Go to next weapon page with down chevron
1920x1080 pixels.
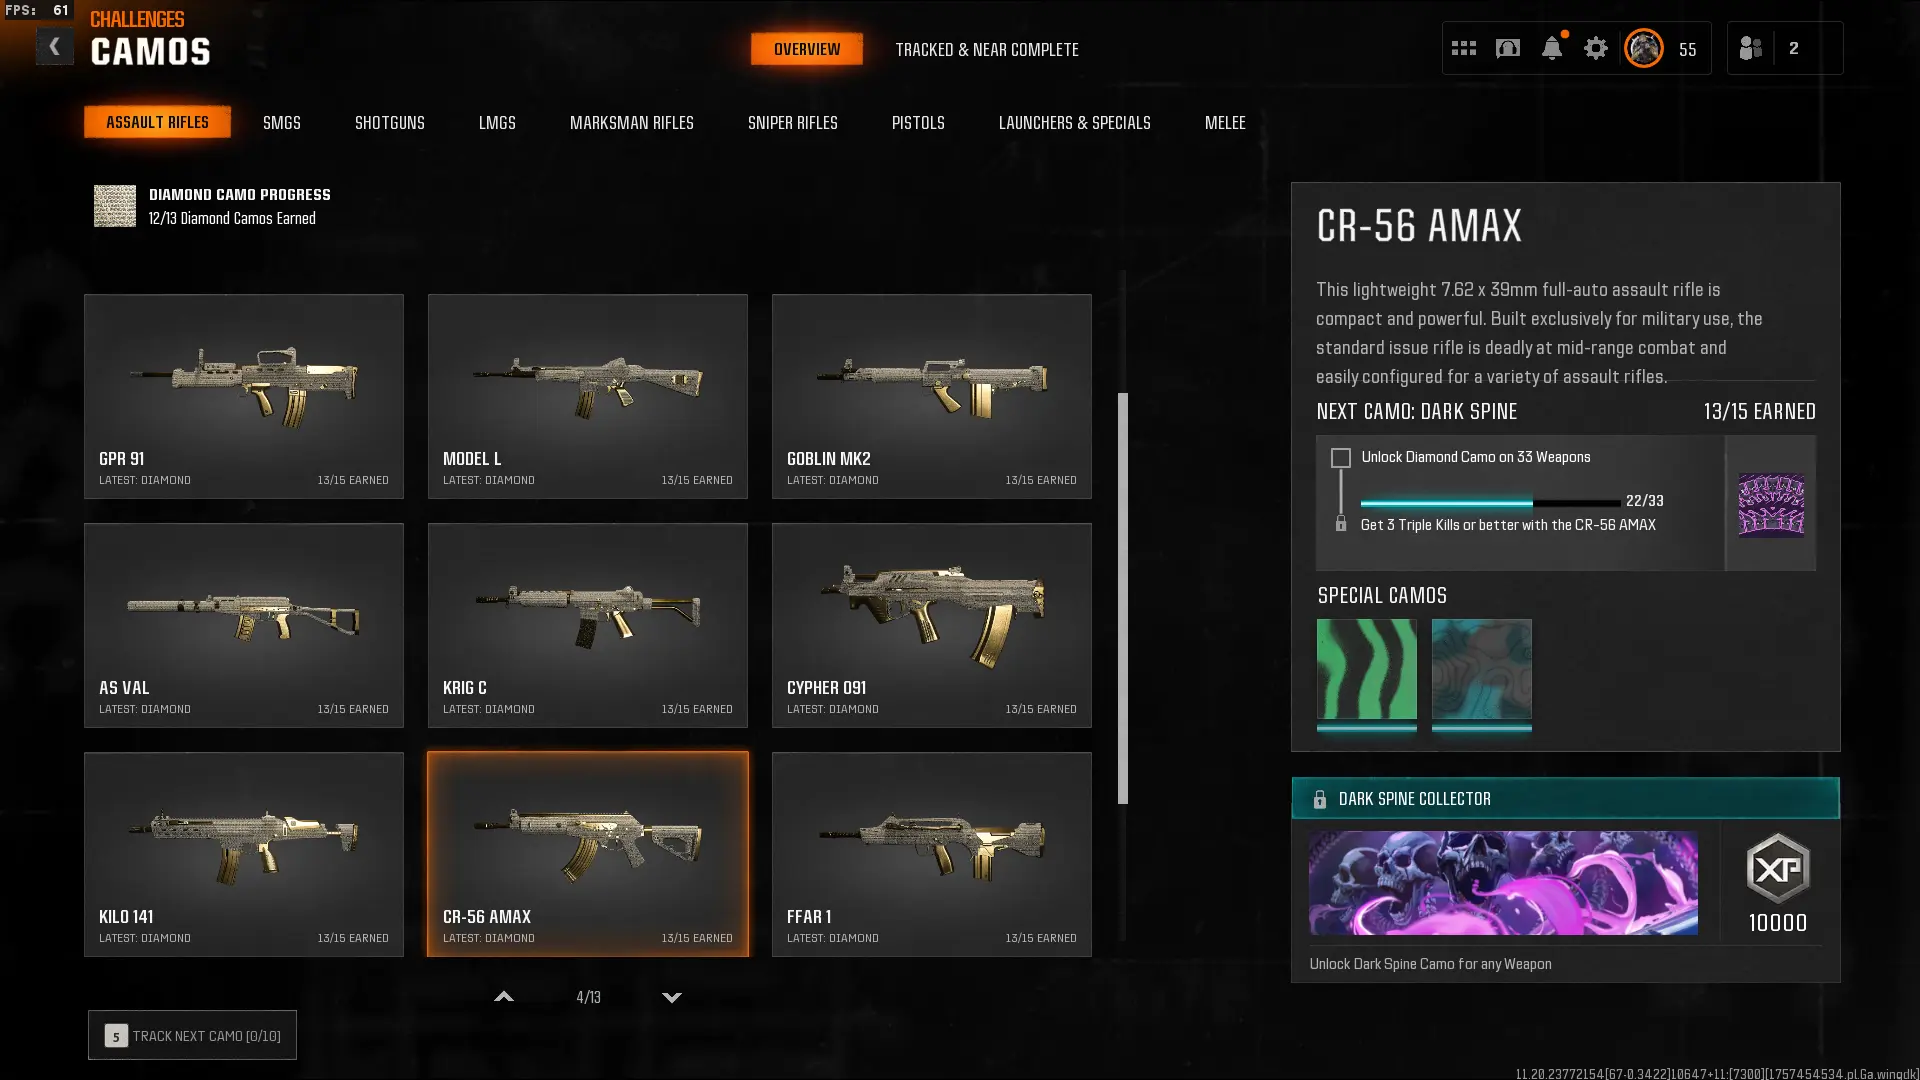point(672,997)
